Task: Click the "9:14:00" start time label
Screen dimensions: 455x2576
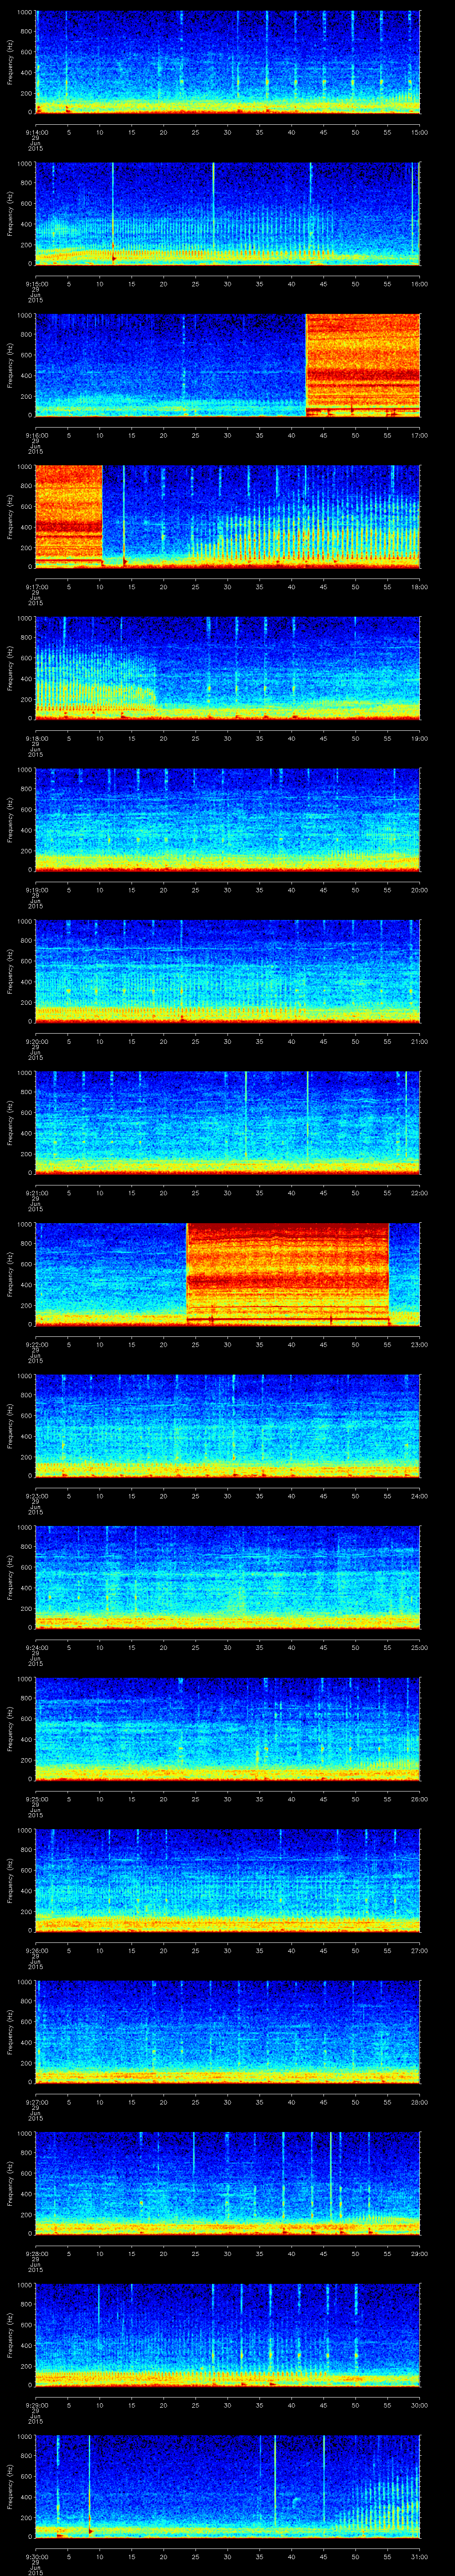Action: pyautogui.click(x=37, y=132)
